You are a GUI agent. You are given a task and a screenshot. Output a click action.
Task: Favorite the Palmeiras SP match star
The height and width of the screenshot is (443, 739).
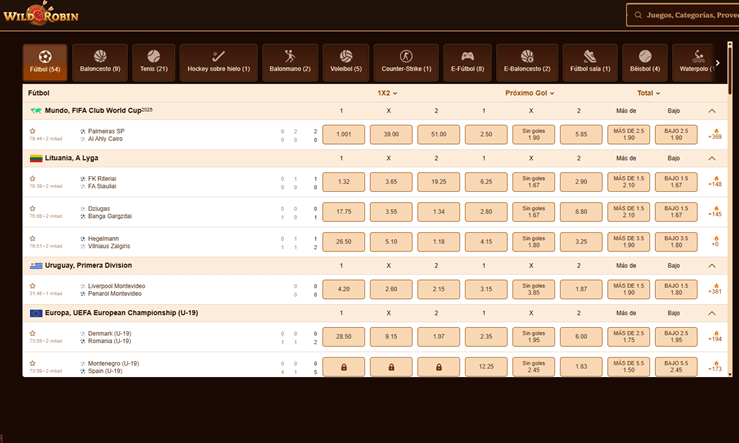coord(32,131)
